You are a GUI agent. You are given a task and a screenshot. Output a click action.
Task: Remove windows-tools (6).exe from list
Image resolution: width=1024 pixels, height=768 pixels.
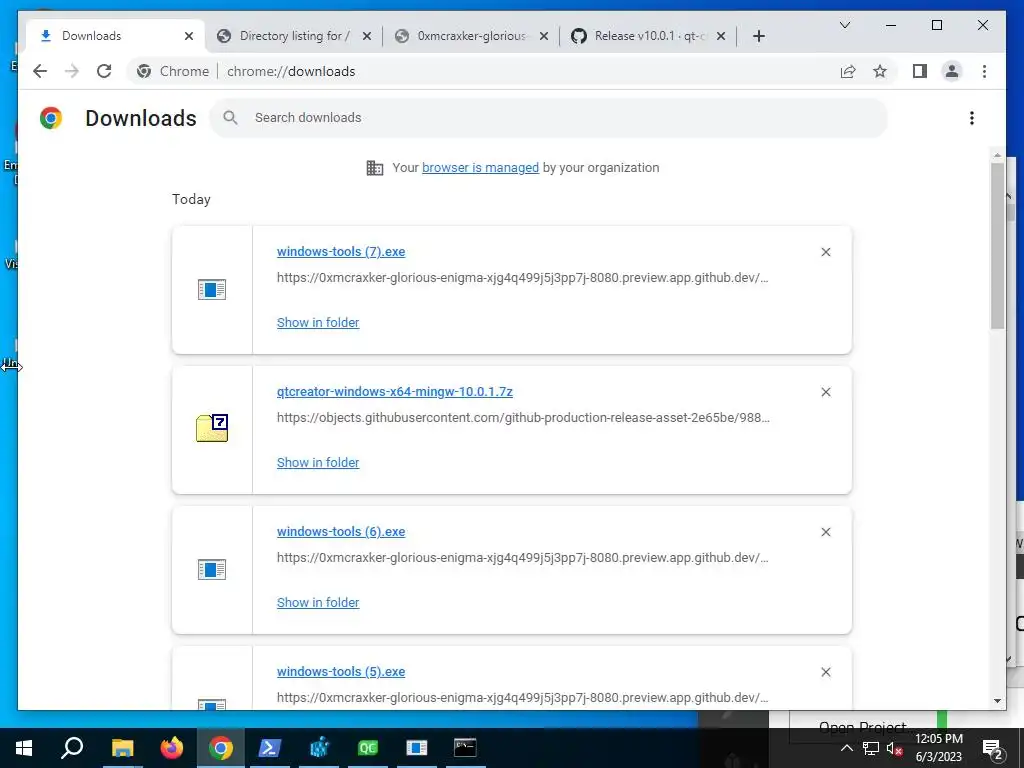pyautogui.click(x=825, y=532)
